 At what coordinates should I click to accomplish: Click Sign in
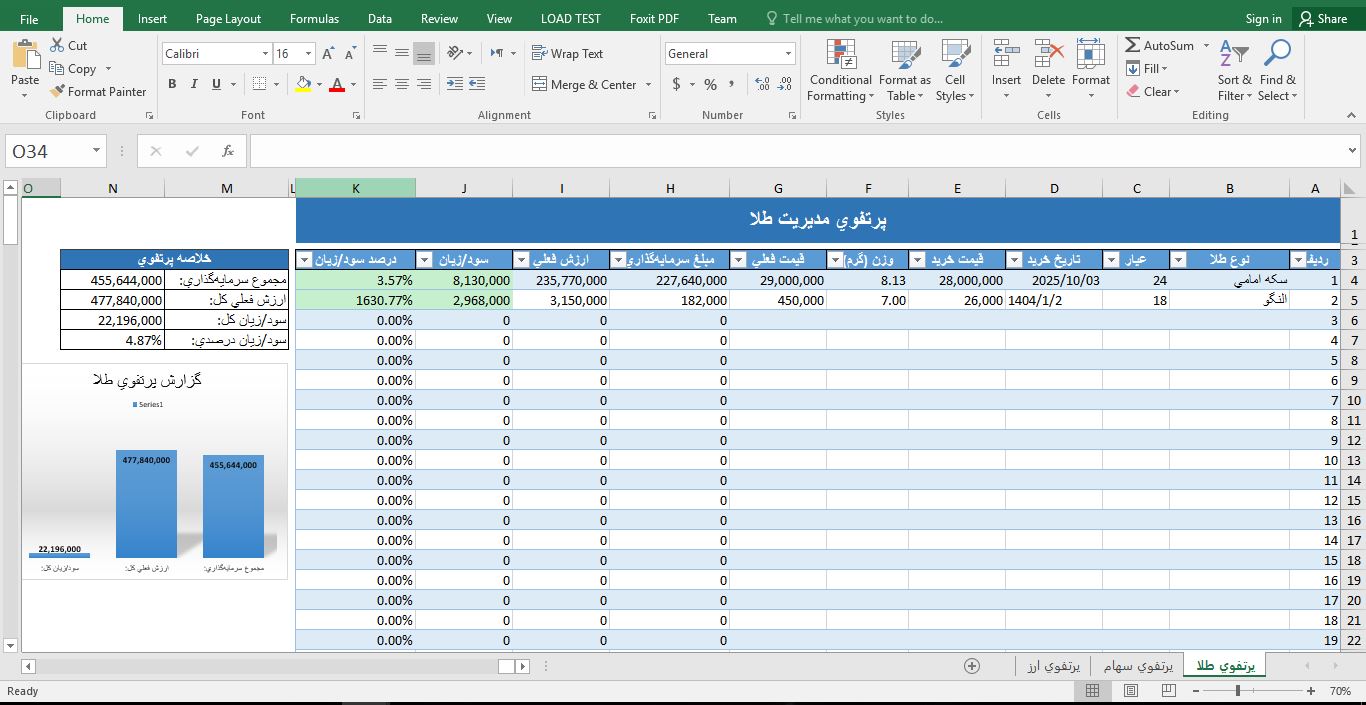pyautogui.click(x=1263, y=19)
